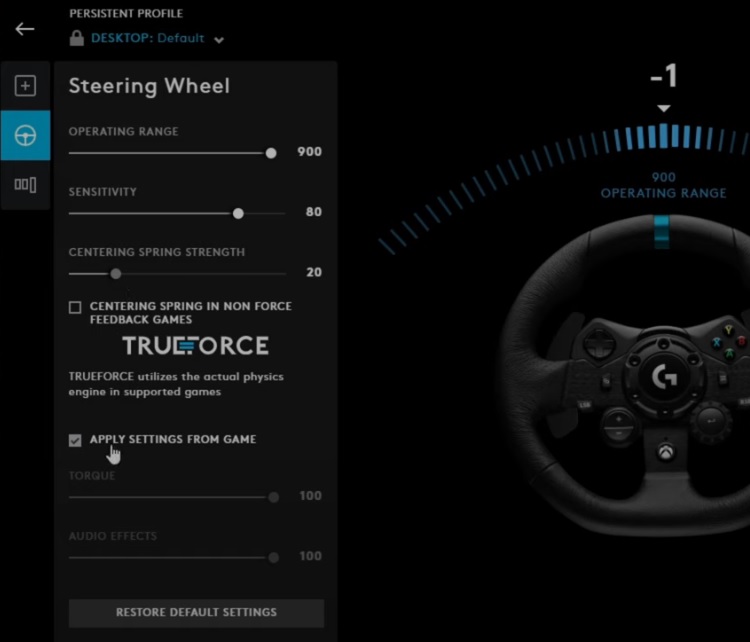Image resolution: width=750 pixels, height=642 pixels.
Task: Select the steering wheel settings tab
Action: pyautogui.click(x=25, y=135)
